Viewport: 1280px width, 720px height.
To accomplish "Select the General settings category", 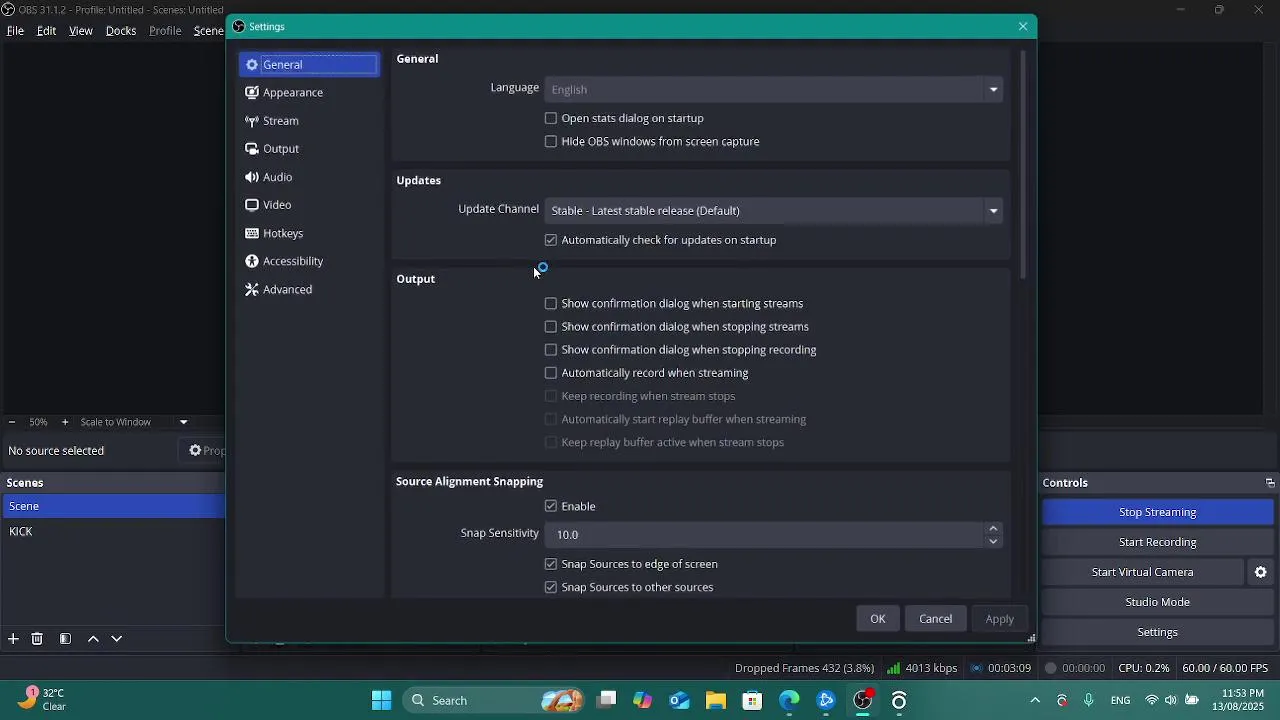I will tap(309, 64).
